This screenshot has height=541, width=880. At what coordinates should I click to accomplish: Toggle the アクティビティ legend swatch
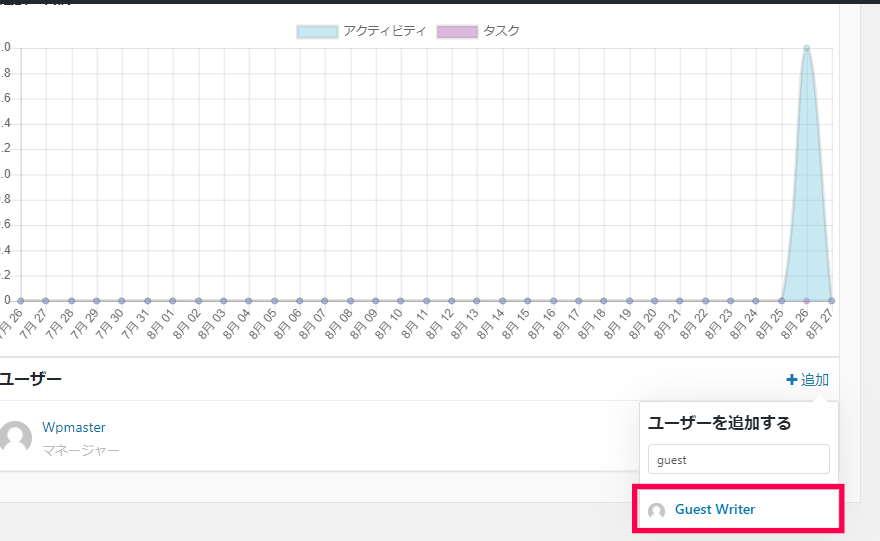coord(317,31)
